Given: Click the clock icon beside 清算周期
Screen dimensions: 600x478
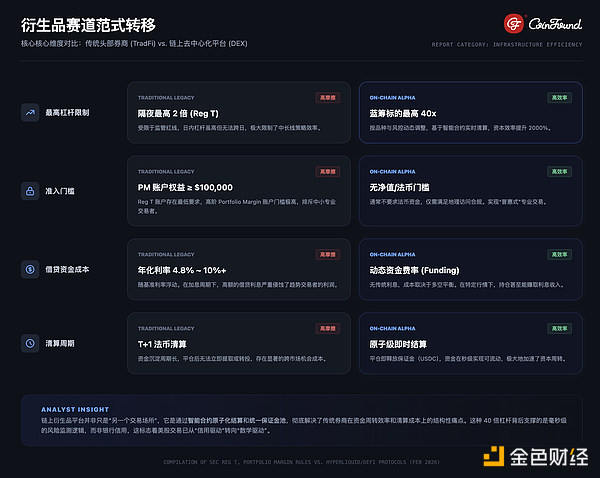Looking at the screenshot, I should pyautogui.click(x=31, y=344).
